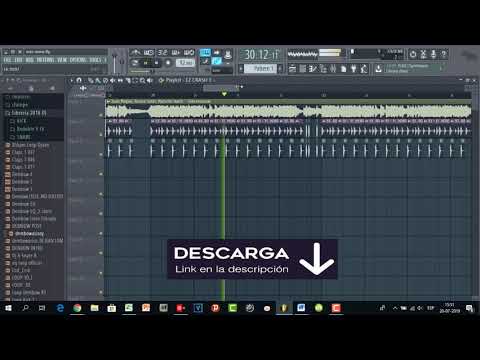The height and width of the screenshot is (360, 480).
Task: Select the Slip tool in Playlist
Action: pyautogui.click(x=120, y=80)
